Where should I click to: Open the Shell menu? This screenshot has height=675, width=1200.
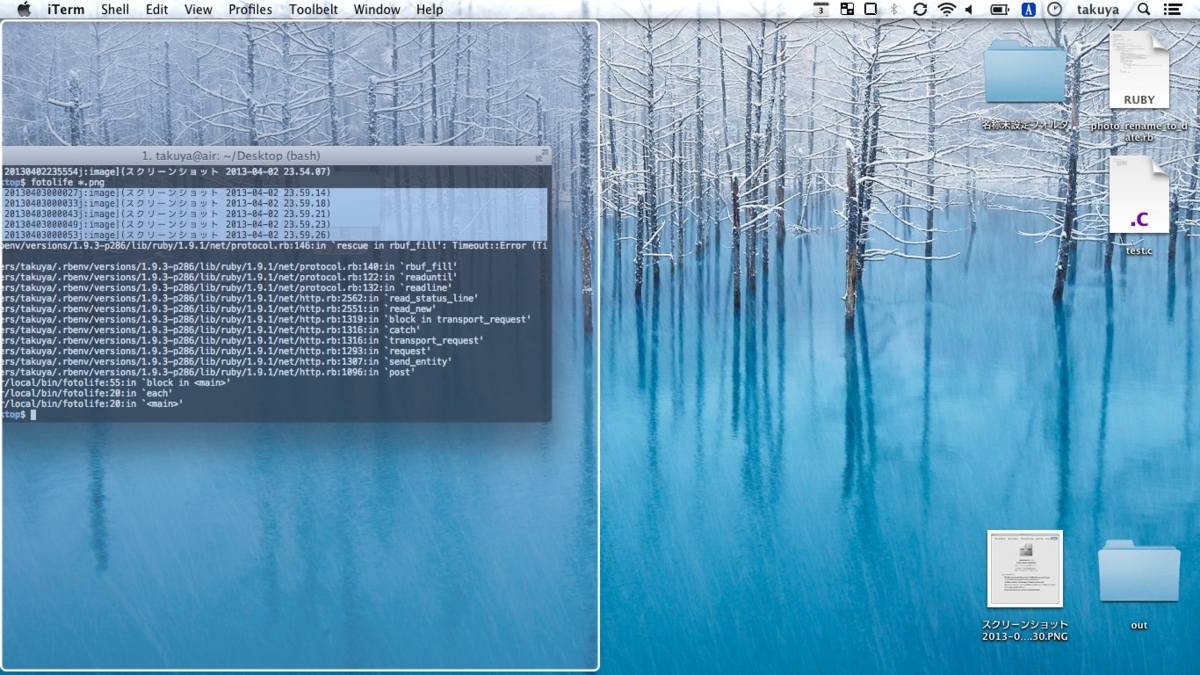[x=115, y=9]
